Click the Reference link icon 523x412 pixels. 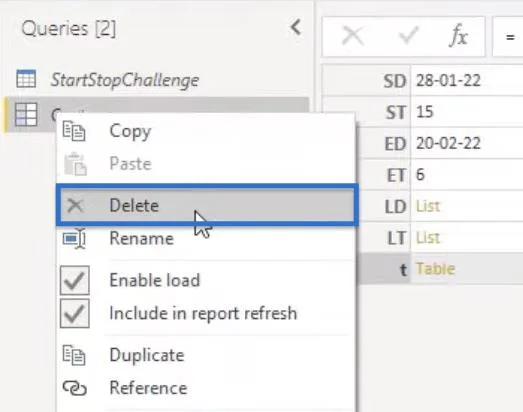tap(75, 388)
